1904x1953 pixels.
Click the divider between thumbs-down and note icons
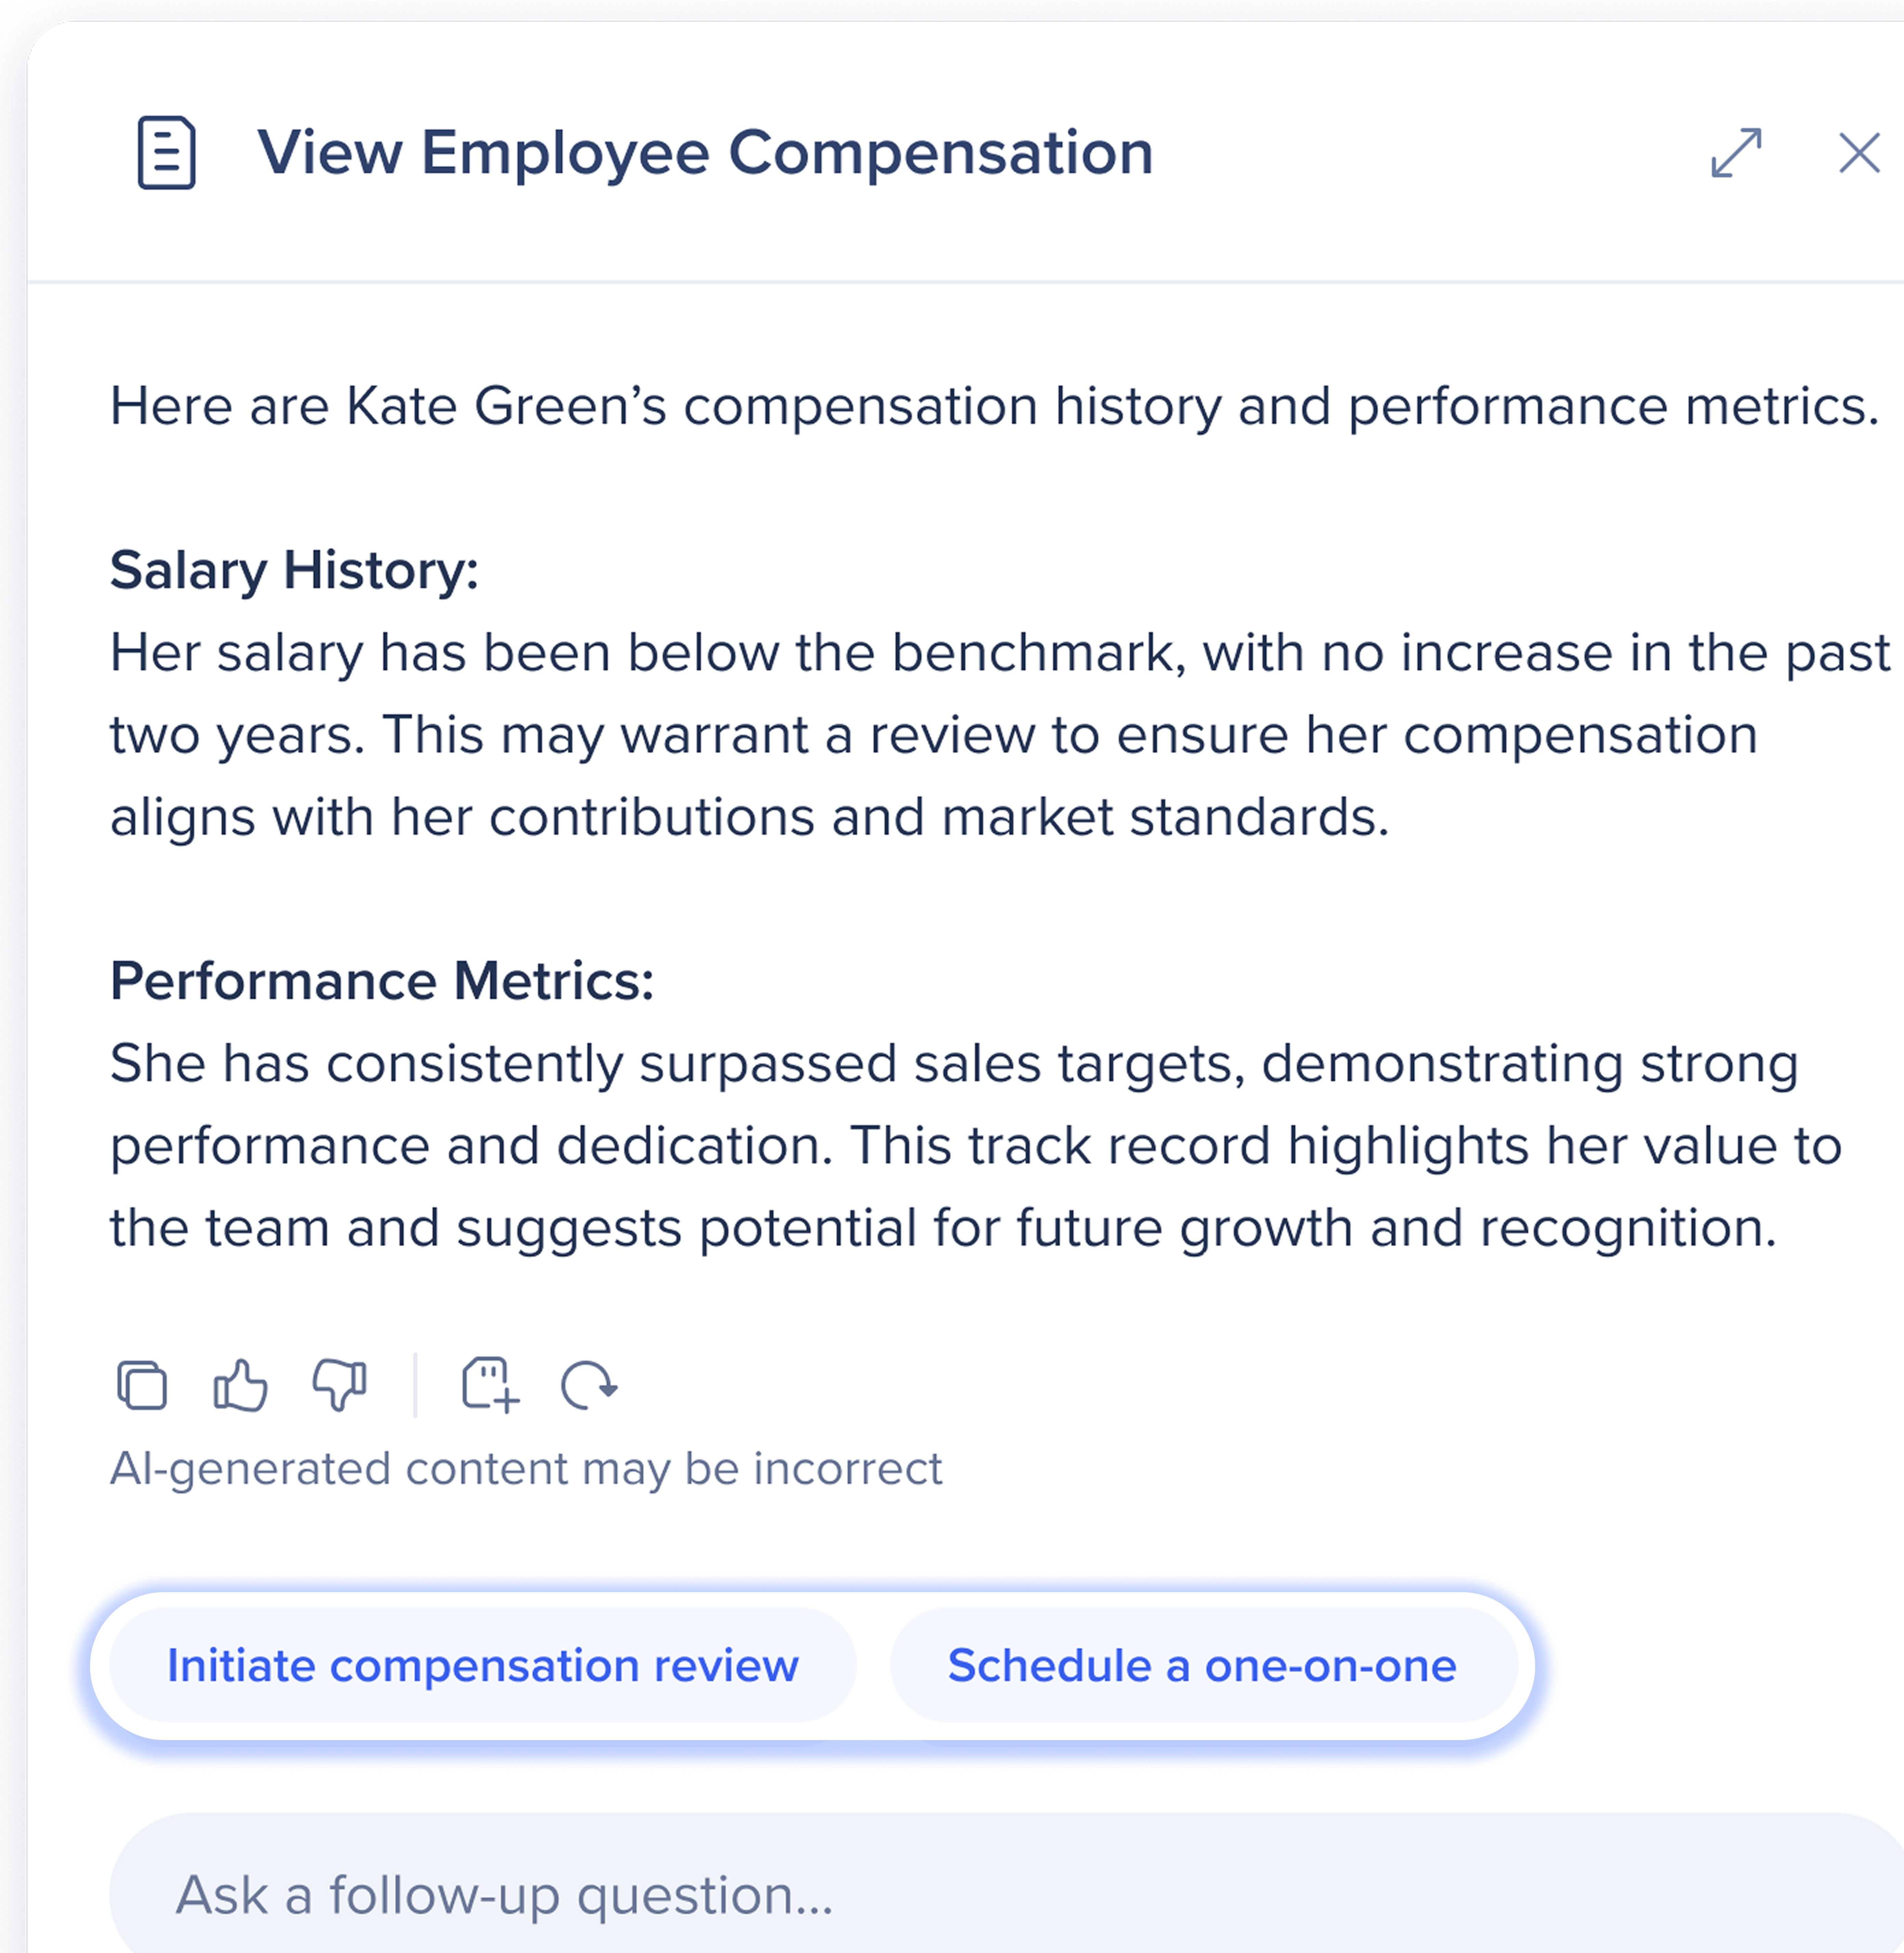click(415, 1385)
